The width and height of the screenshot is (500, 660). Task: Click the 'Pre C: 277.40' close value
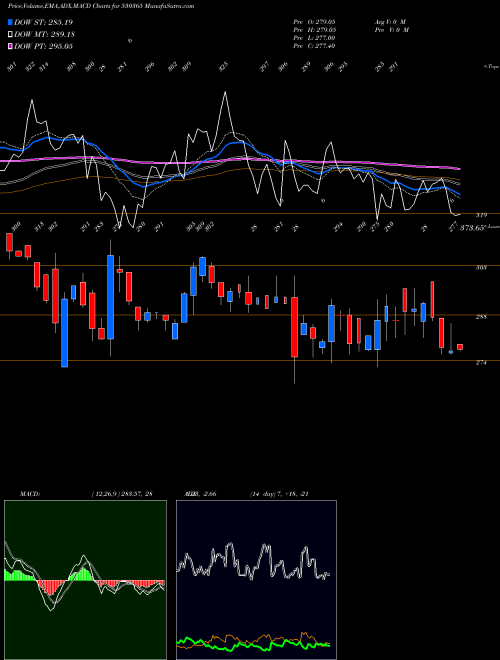[x=314, y=46]
